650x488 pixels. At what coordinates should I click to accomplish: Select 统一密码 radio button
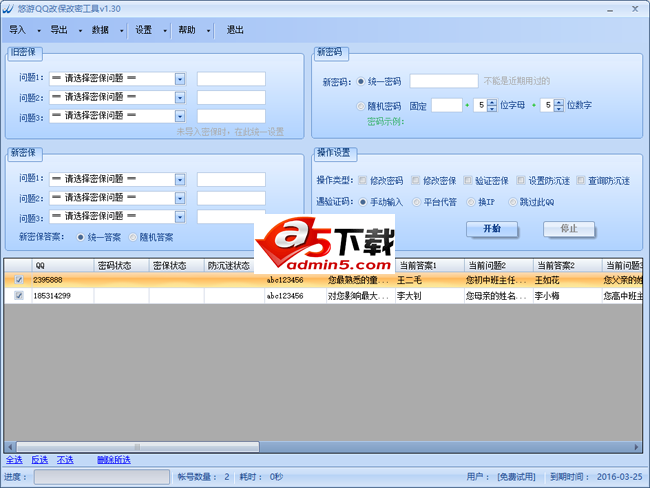(361, 81)
